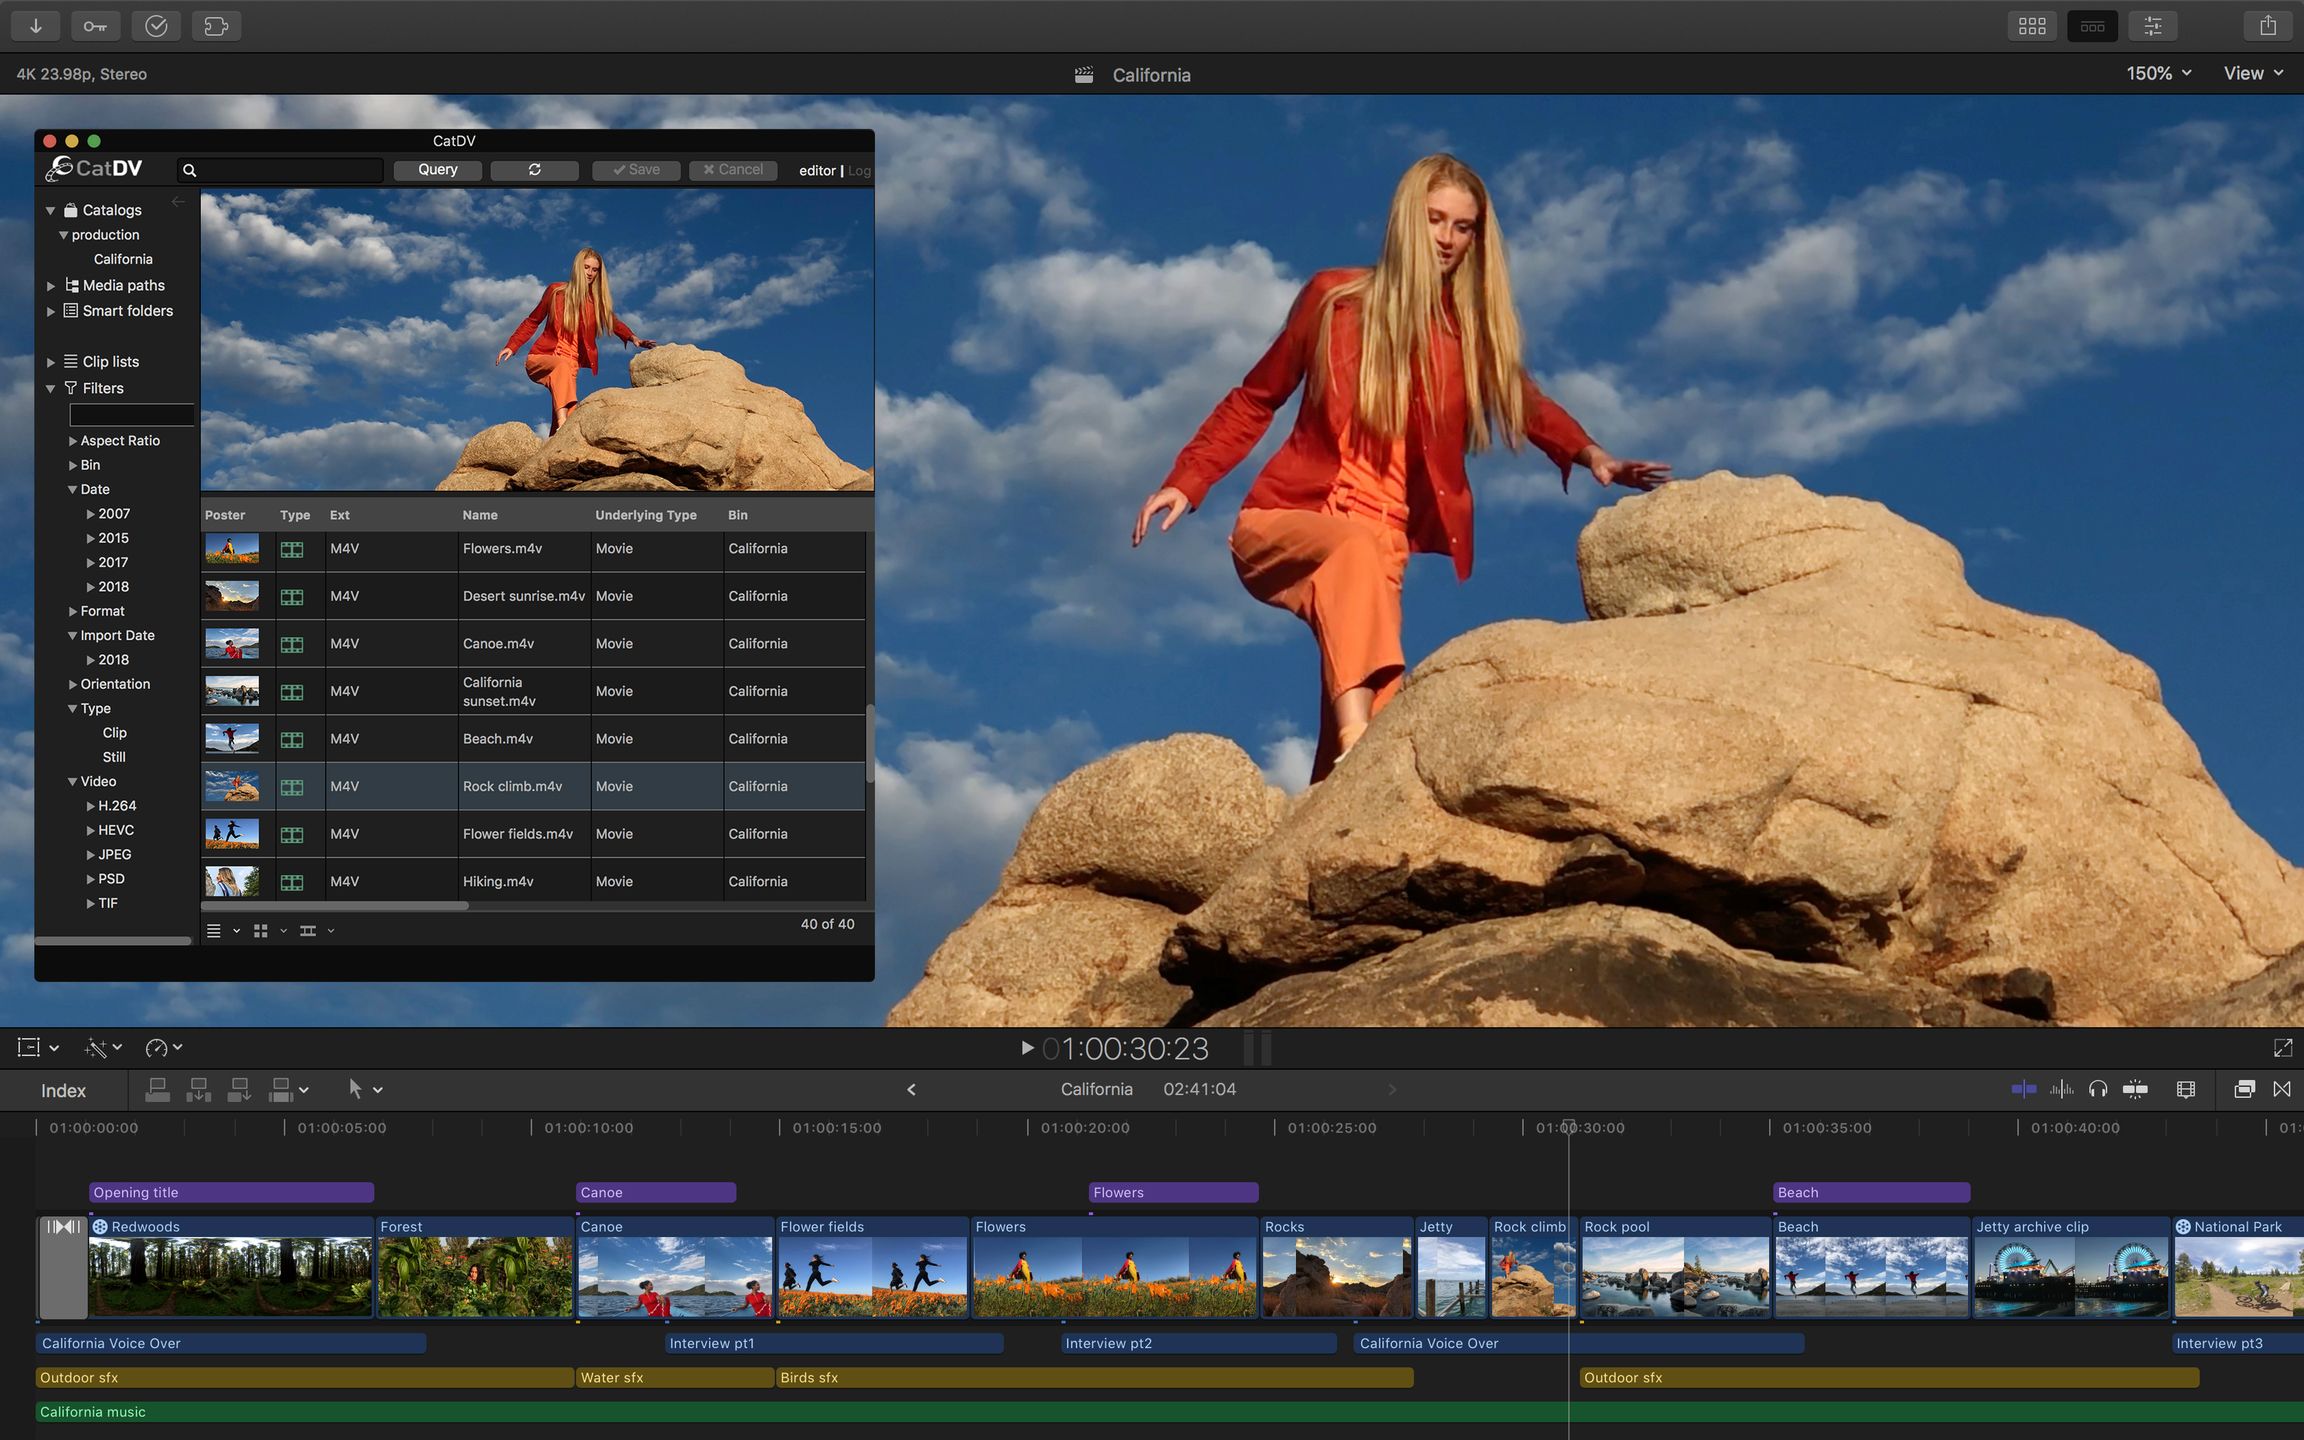2304x1440 pixels.
Task: Solo audio using the headphones icon
Action: click(x=2097, y=1089)
